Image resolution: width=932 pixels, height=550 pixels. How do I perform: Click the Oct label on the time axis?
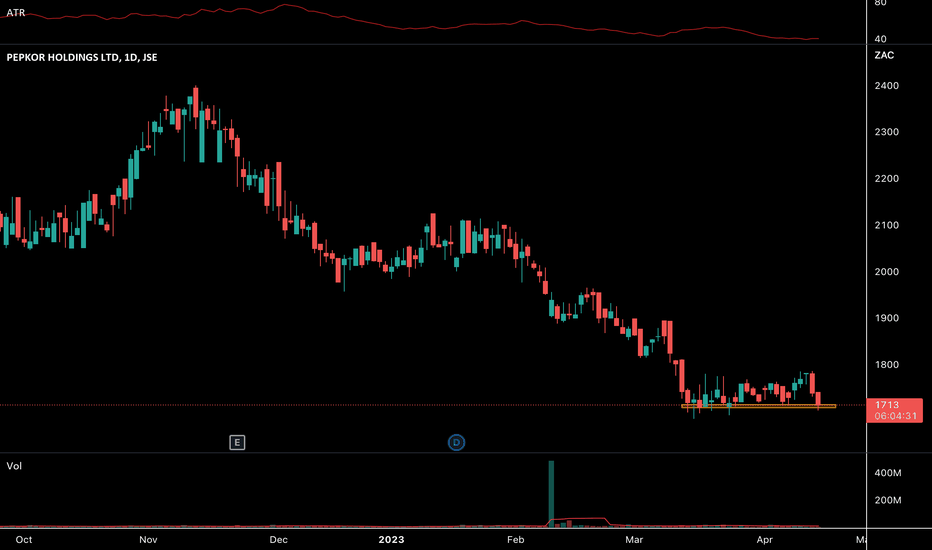click(24, 540)
